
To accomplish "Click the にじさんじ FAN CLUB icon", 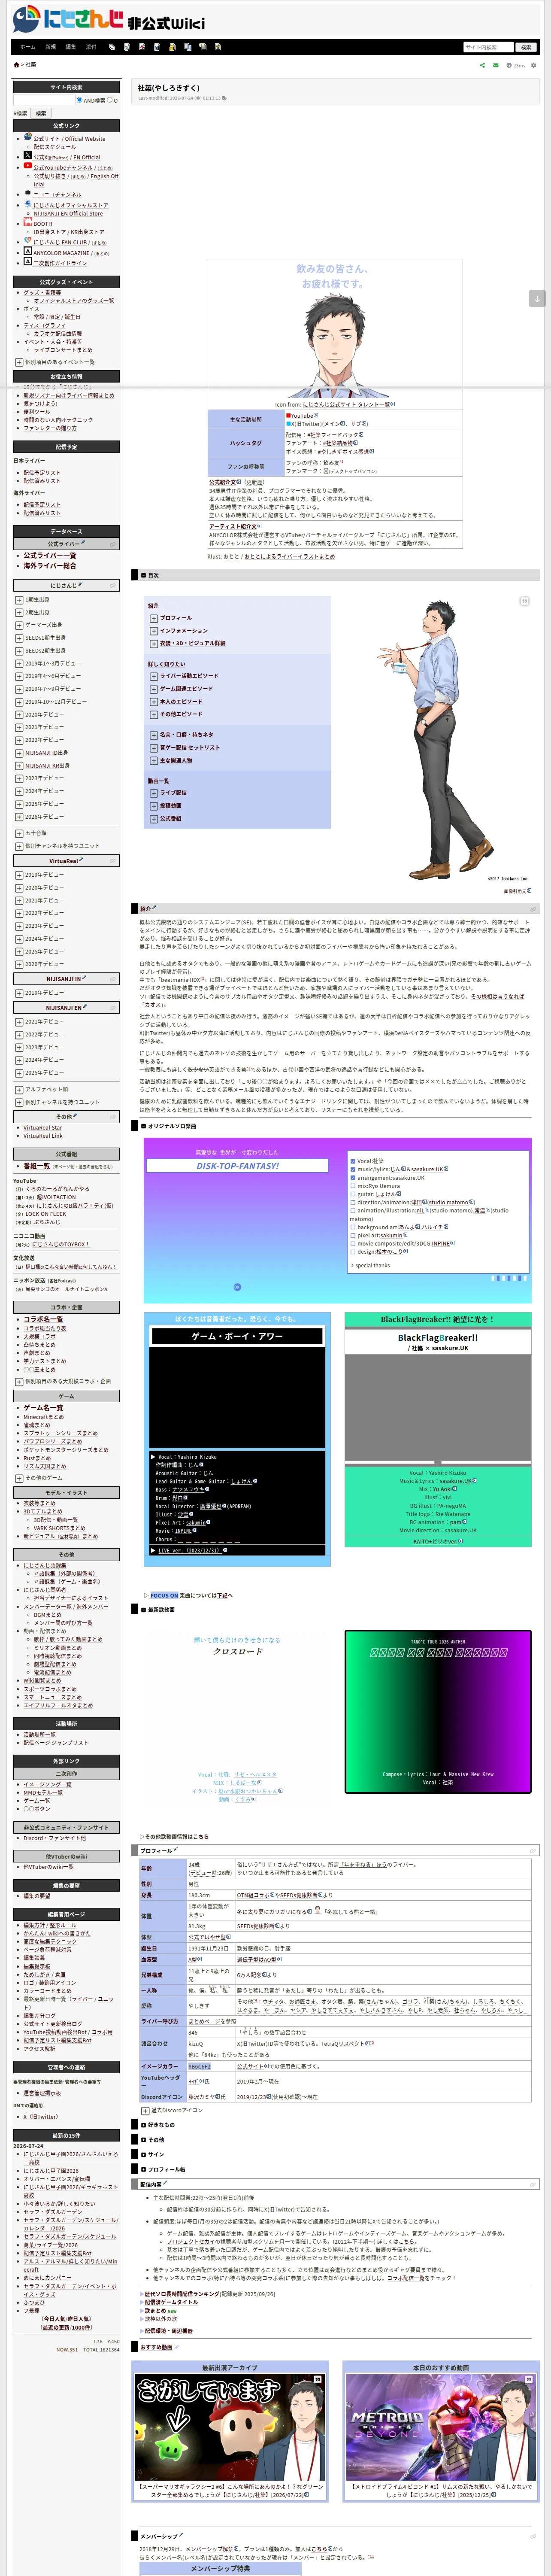I will 28,241.
